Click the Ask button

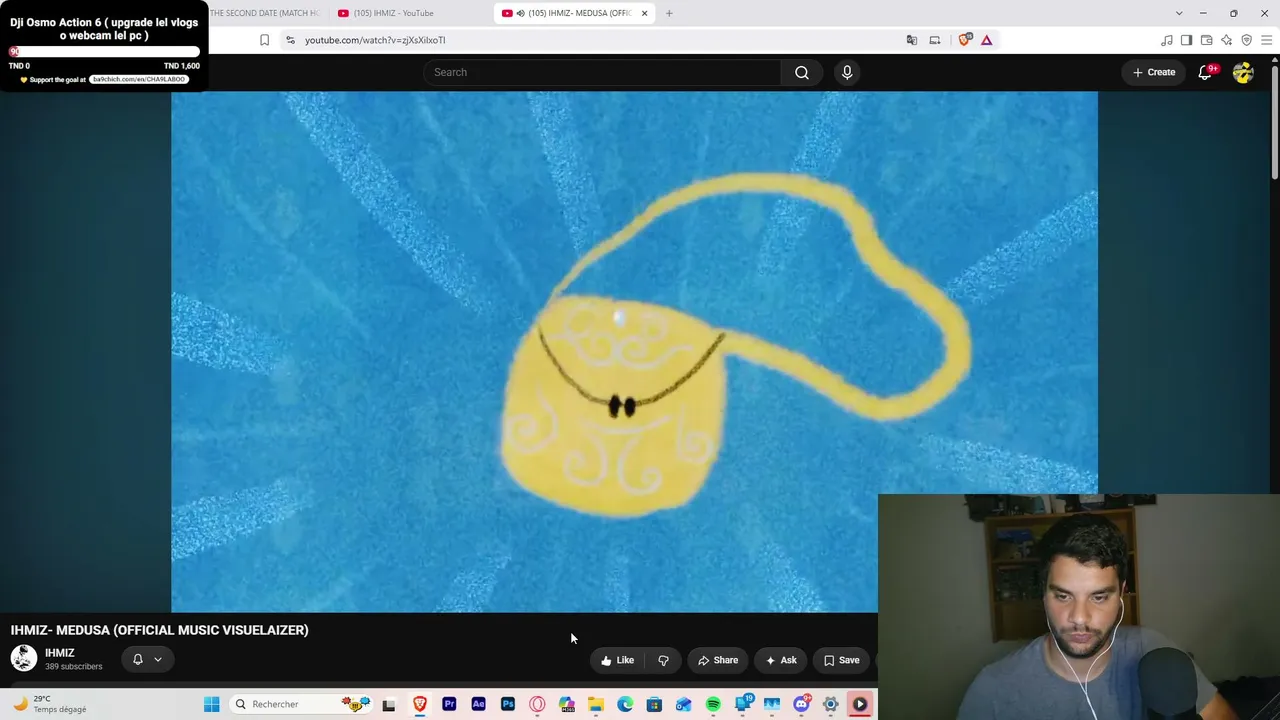point(781,660)
